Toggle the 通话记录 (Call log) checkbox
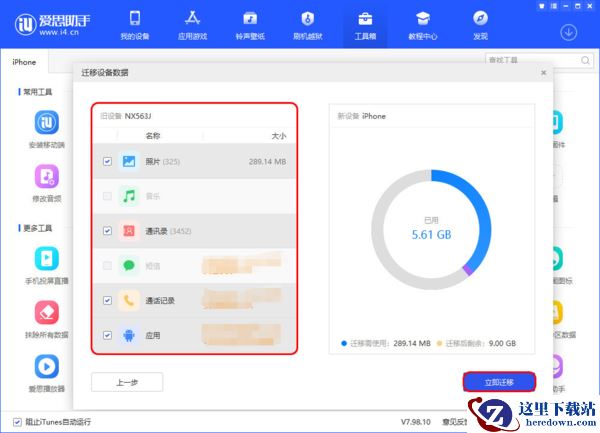The height and width of the screenshot is (433, 600). point(108,300)
